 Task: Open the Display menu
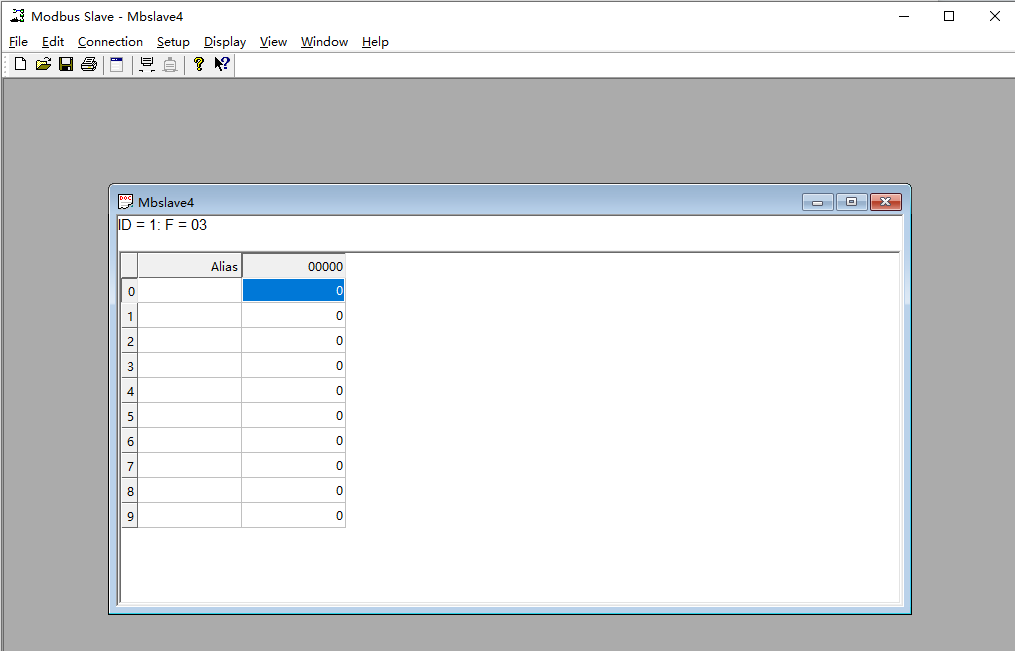coord(225,42)
